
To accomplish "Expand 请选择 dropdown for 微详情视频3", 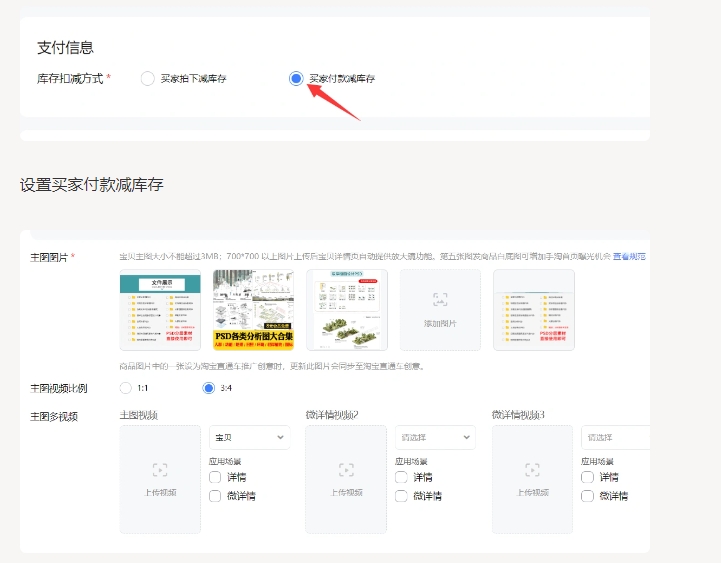I will click(615, 437).
